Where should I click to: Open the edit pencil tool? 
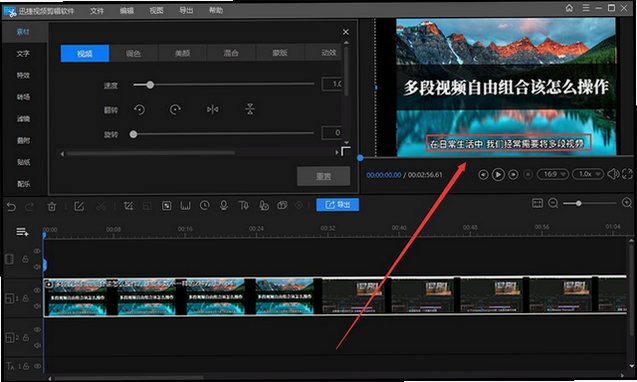point(79,206)
